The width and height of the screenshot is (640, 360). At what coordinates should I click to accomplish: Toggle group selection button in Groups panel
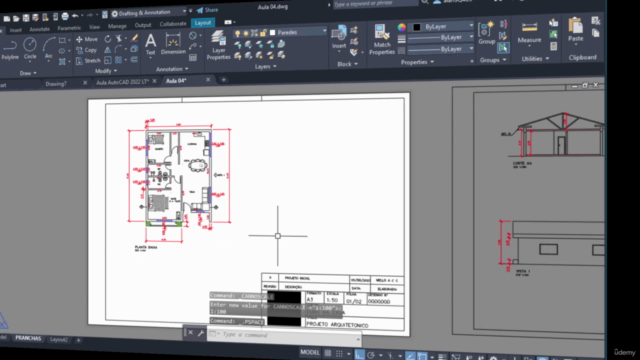pos(503,48)
